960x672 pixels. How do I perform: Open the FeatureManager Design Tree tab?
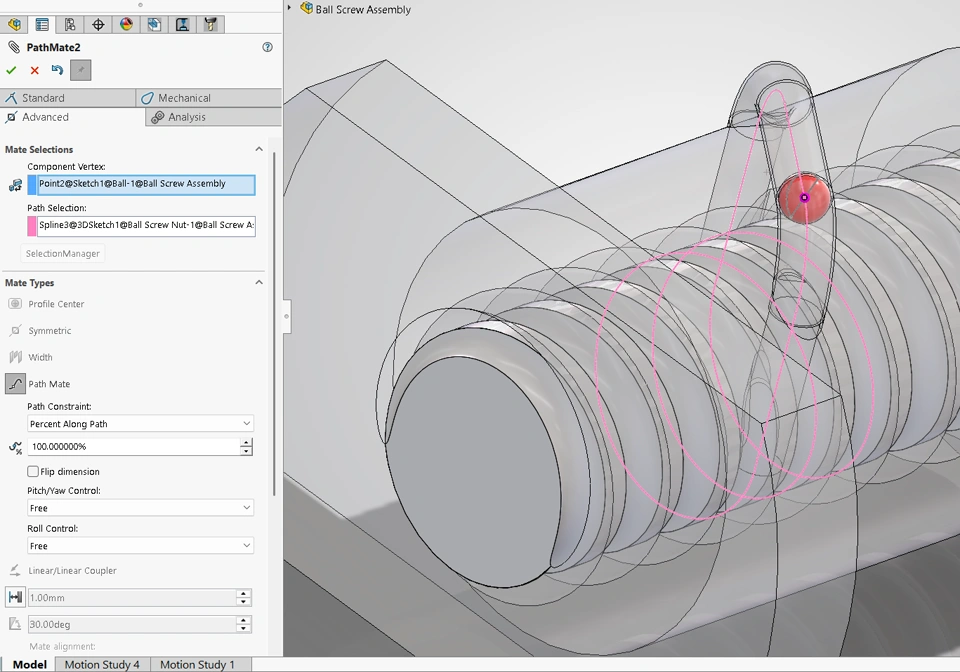(x=14, y=24)
